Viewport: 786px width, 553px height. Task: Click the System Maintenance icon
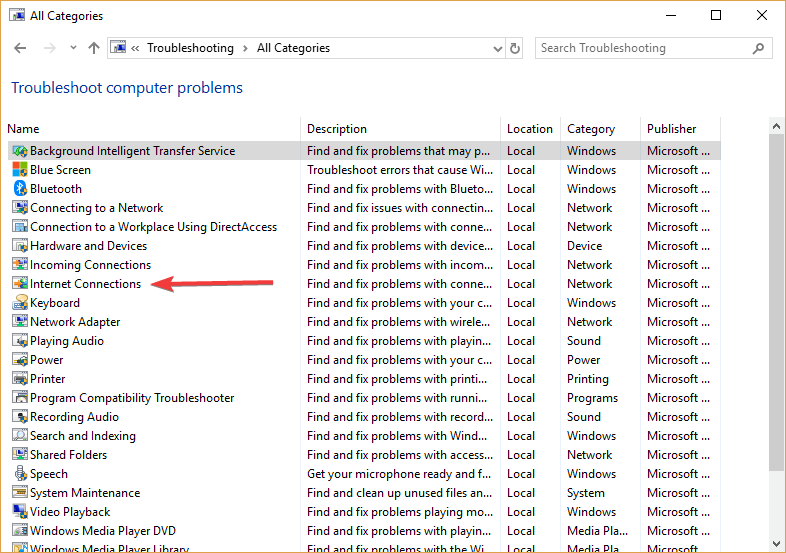click(20, 493)
